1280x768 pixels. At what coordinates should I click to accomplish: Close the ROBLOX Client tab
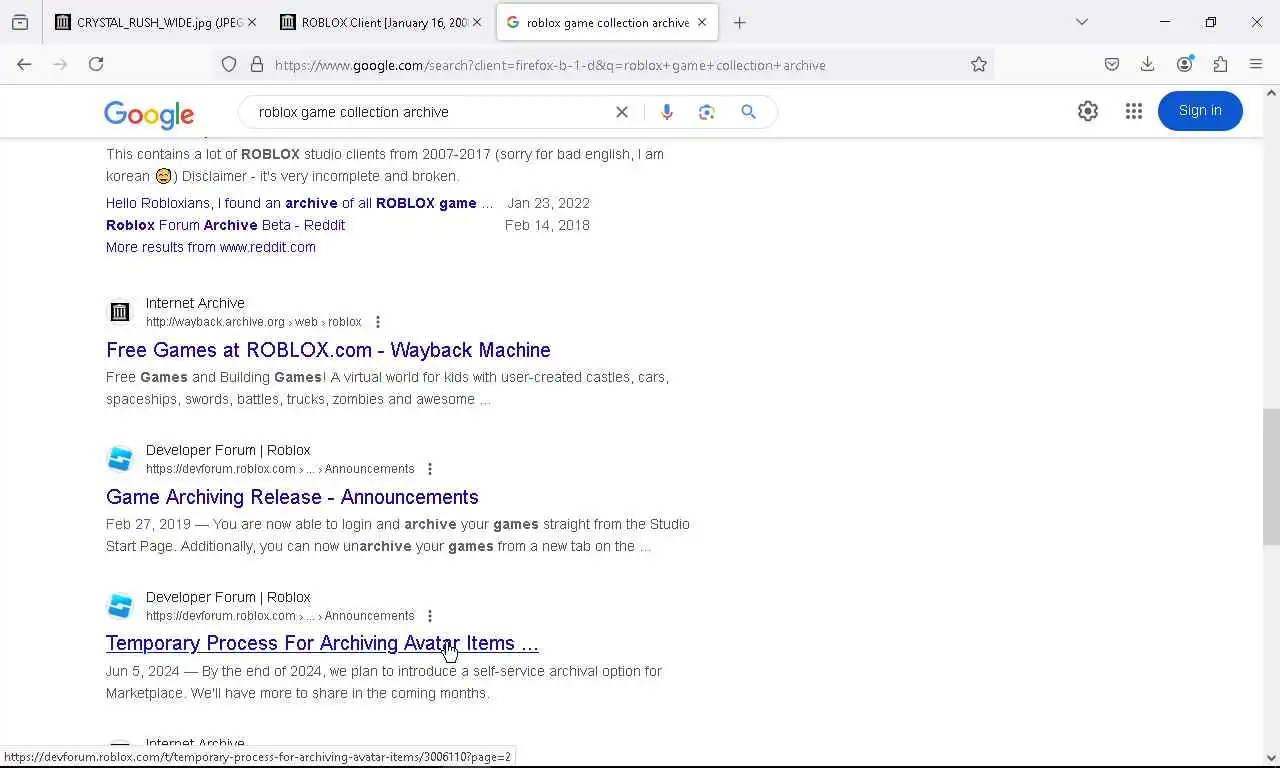coord(477,22)
